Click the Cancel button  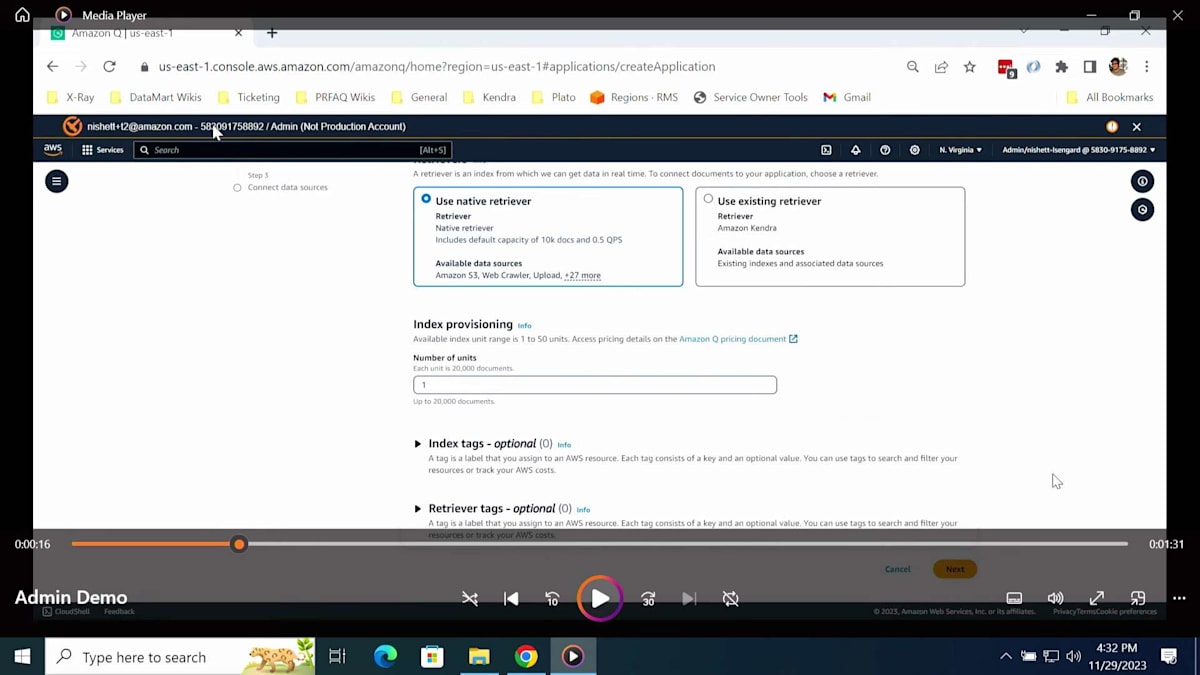(x=897, y=569)
